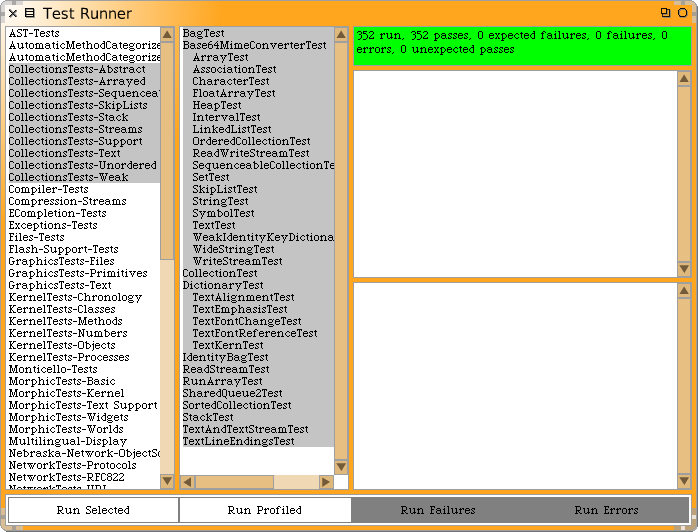698x532 pixels.
Task: Click the collapse window icon in title bar
Action: pyautogui.click(x=683, y=13)
